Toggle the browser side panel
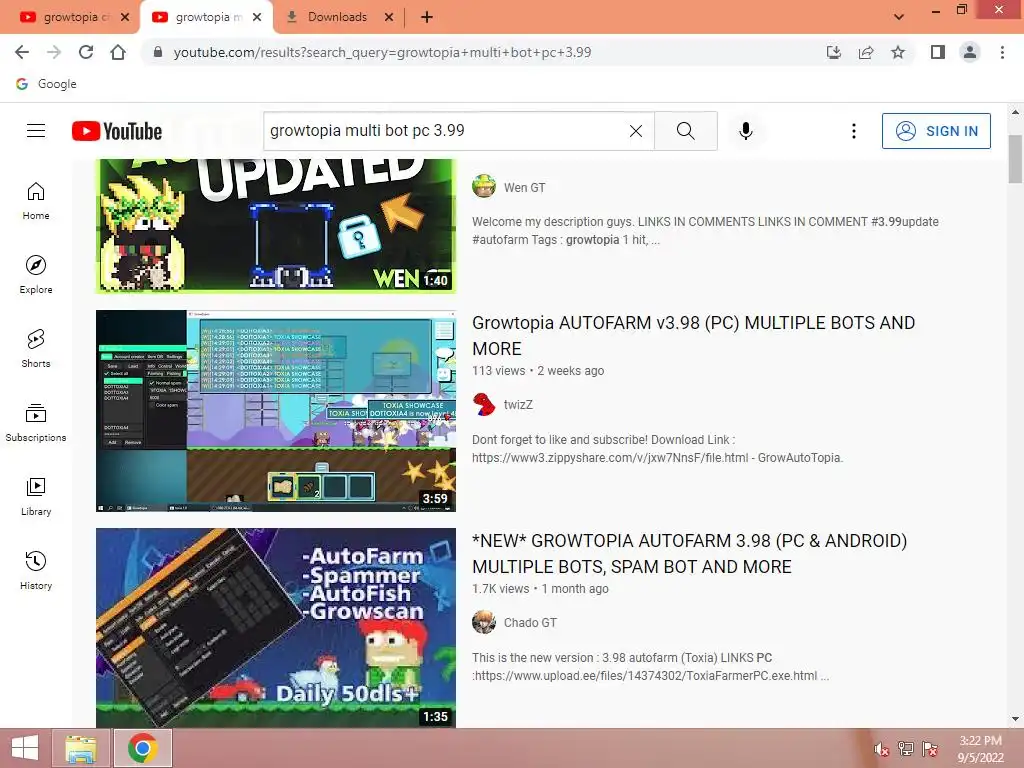Viewport: 1024px width, 768px height. 938,52
